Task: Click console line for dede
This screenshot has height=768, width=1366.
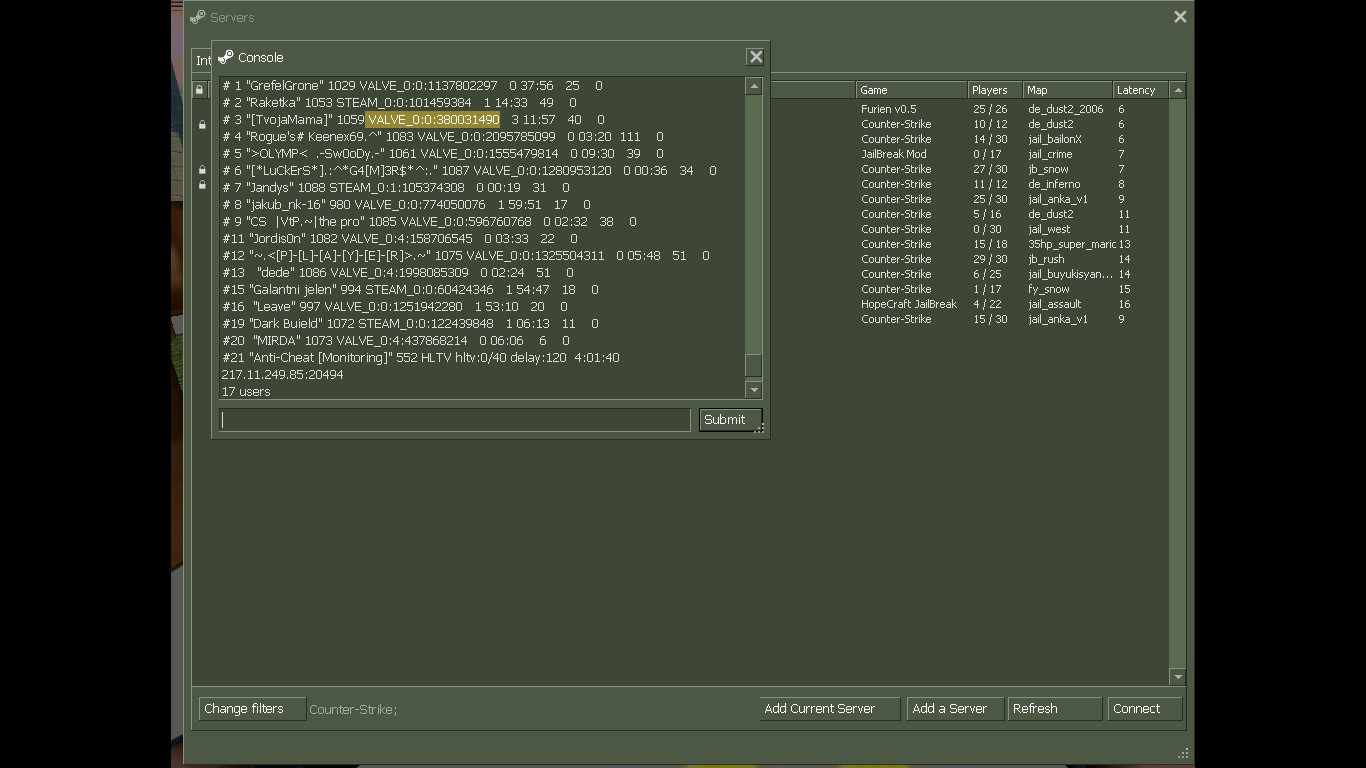Action: (398, 273)
